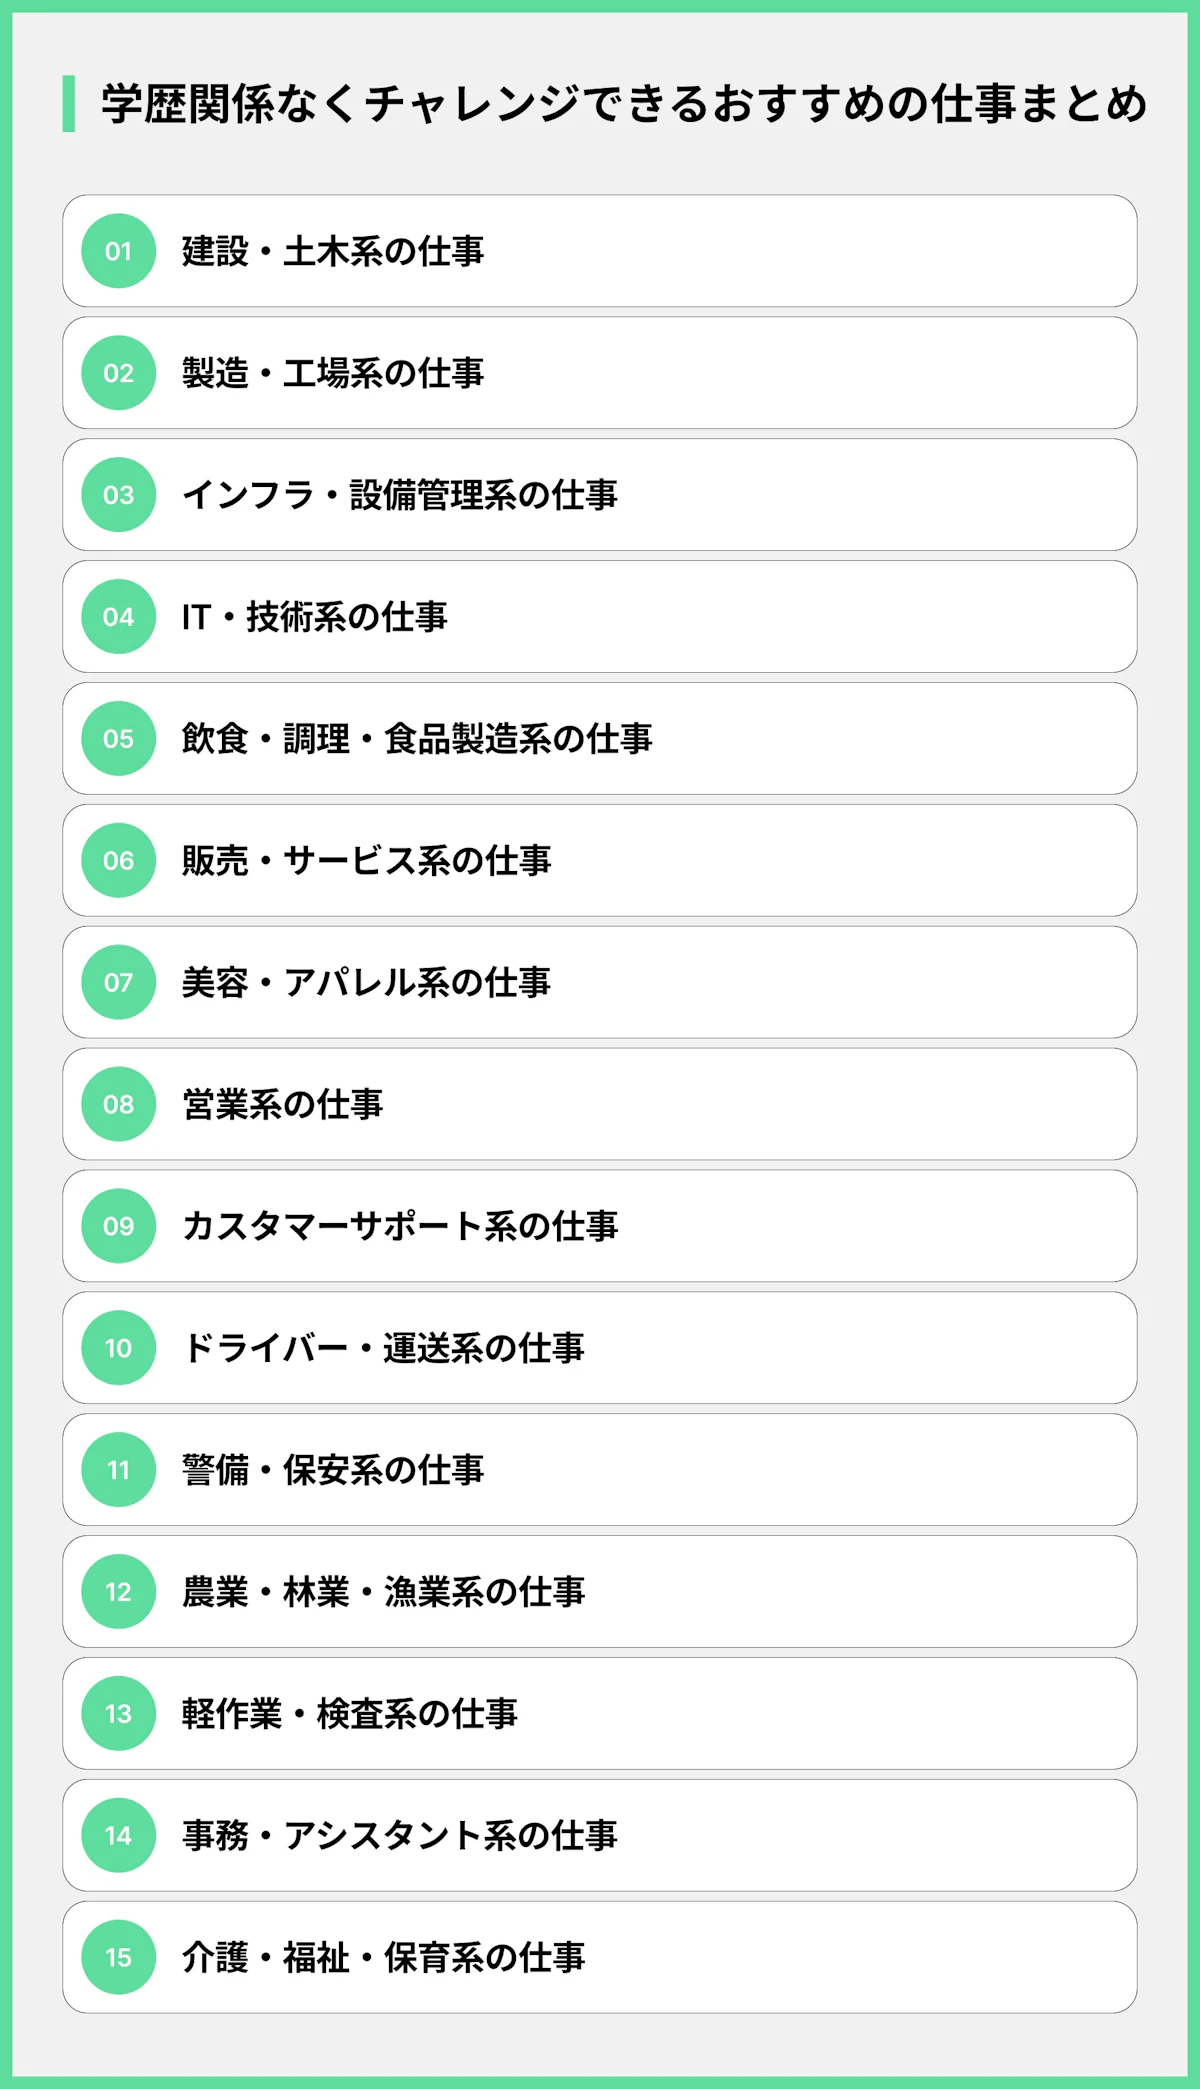Click the green 04 number badge
This screenshot has width=1200, height=2089.
point(118,617)
